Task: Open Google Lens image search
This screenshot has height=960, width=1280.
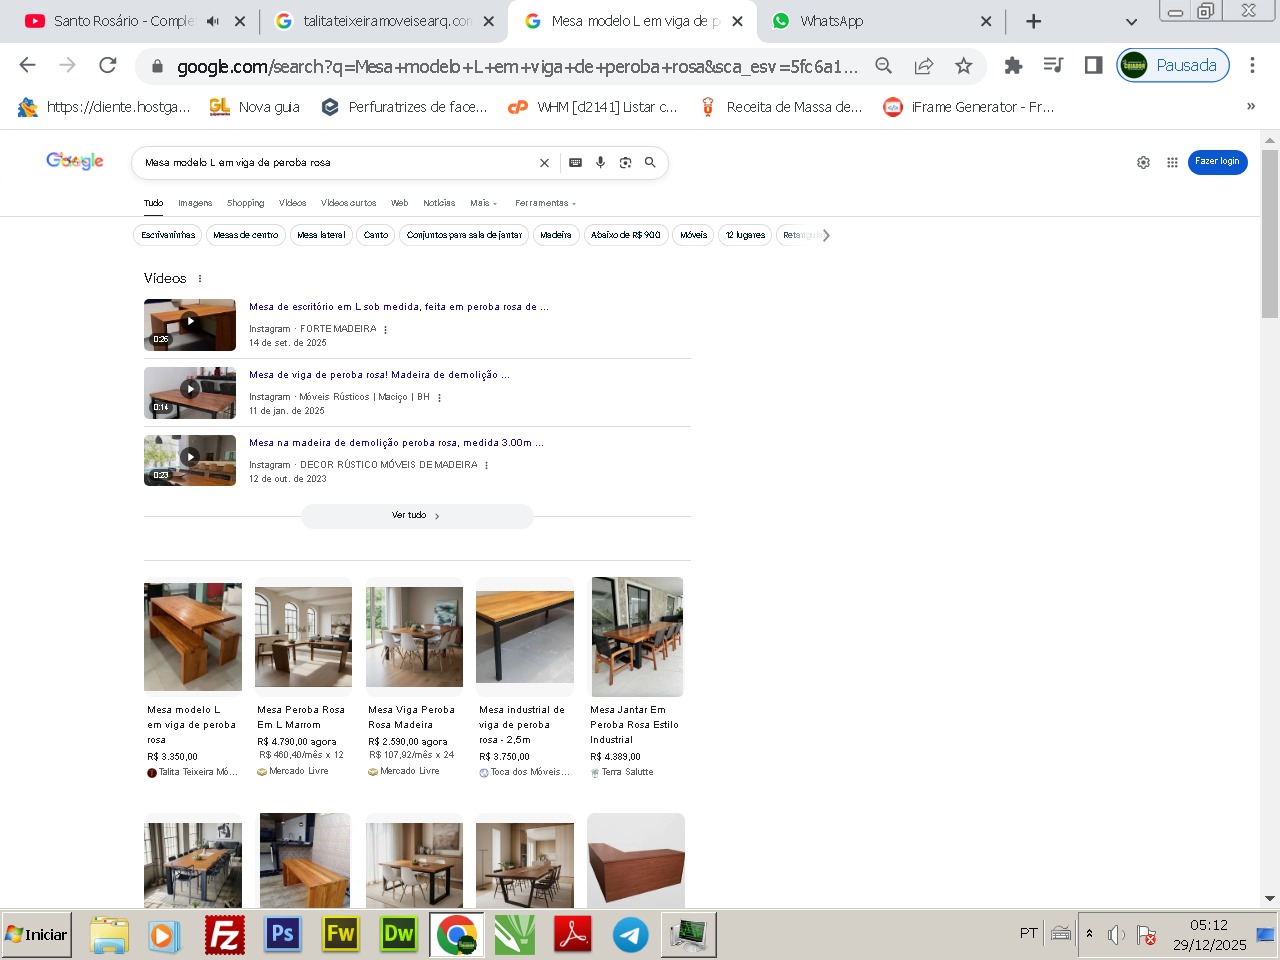Action: [625, 162]
